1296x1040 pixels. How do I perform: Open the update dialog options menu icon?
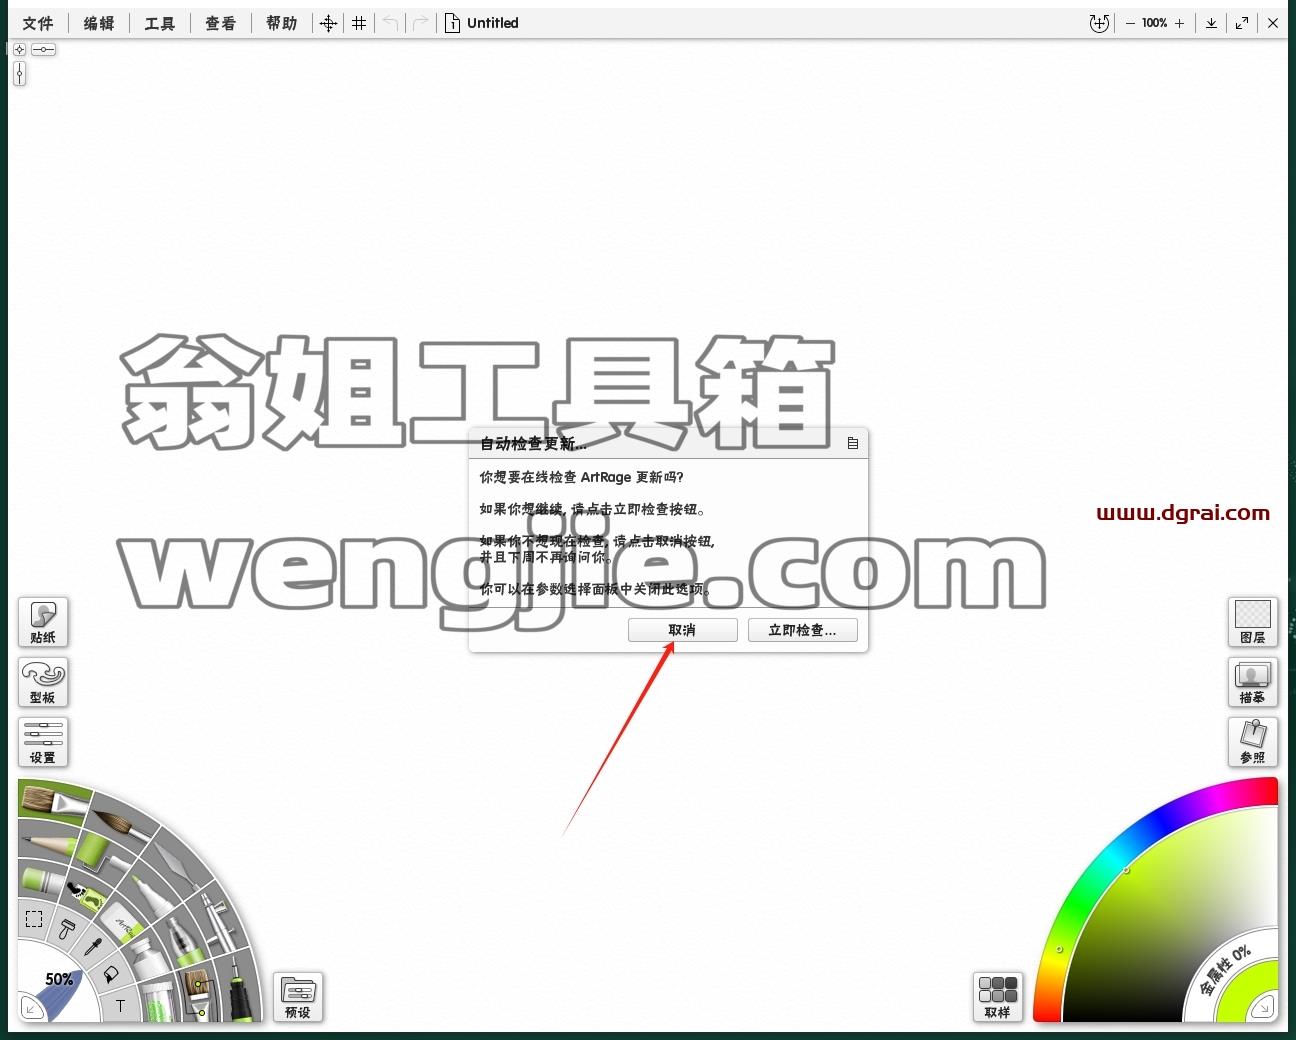[853, 443]
